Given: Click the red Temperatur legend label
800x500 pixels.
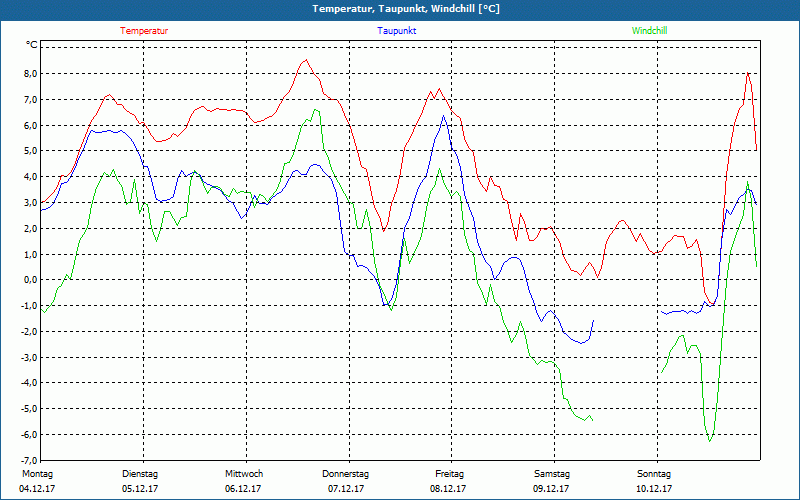Looking at the screenshot, I should click(144, 31).
